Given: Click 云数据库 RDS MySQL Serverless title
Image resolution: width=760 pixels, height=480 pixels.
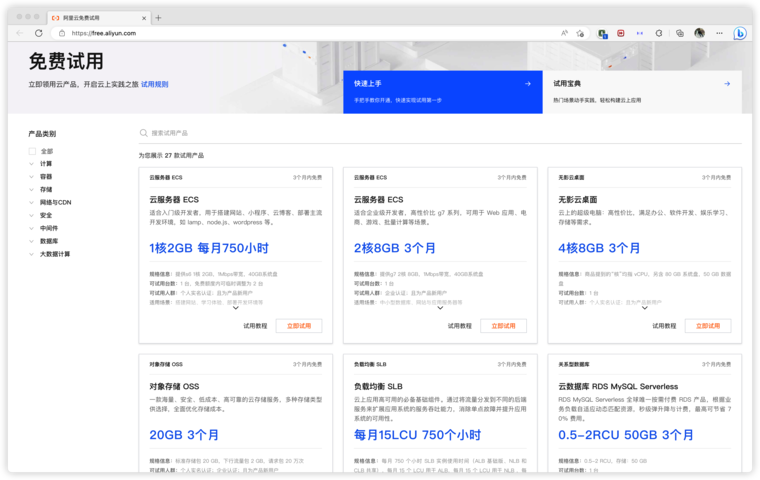Looking at the screenshot, I should (x=618, y=386).
